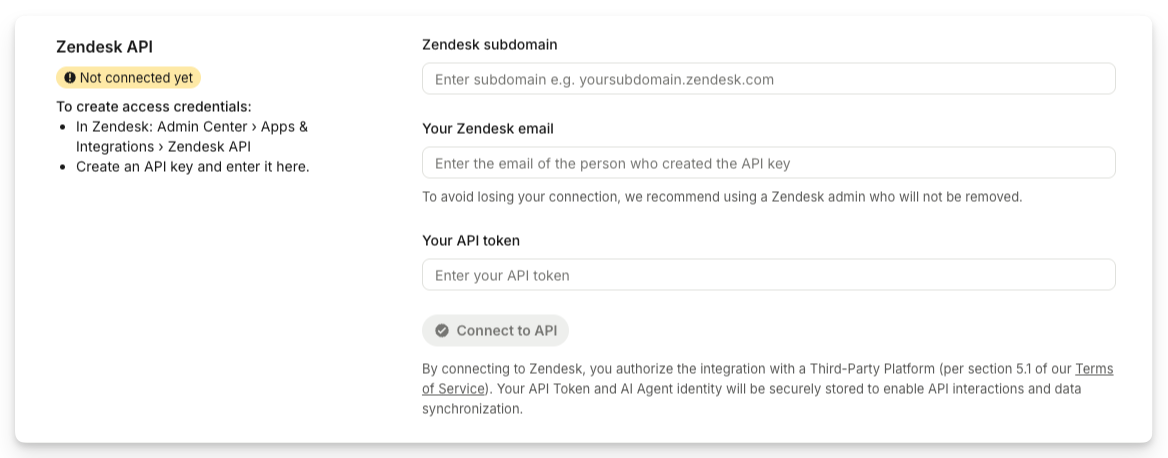Click the To create access credentials text
Screen dimensions: 1168x458
[x=153, y=107]
